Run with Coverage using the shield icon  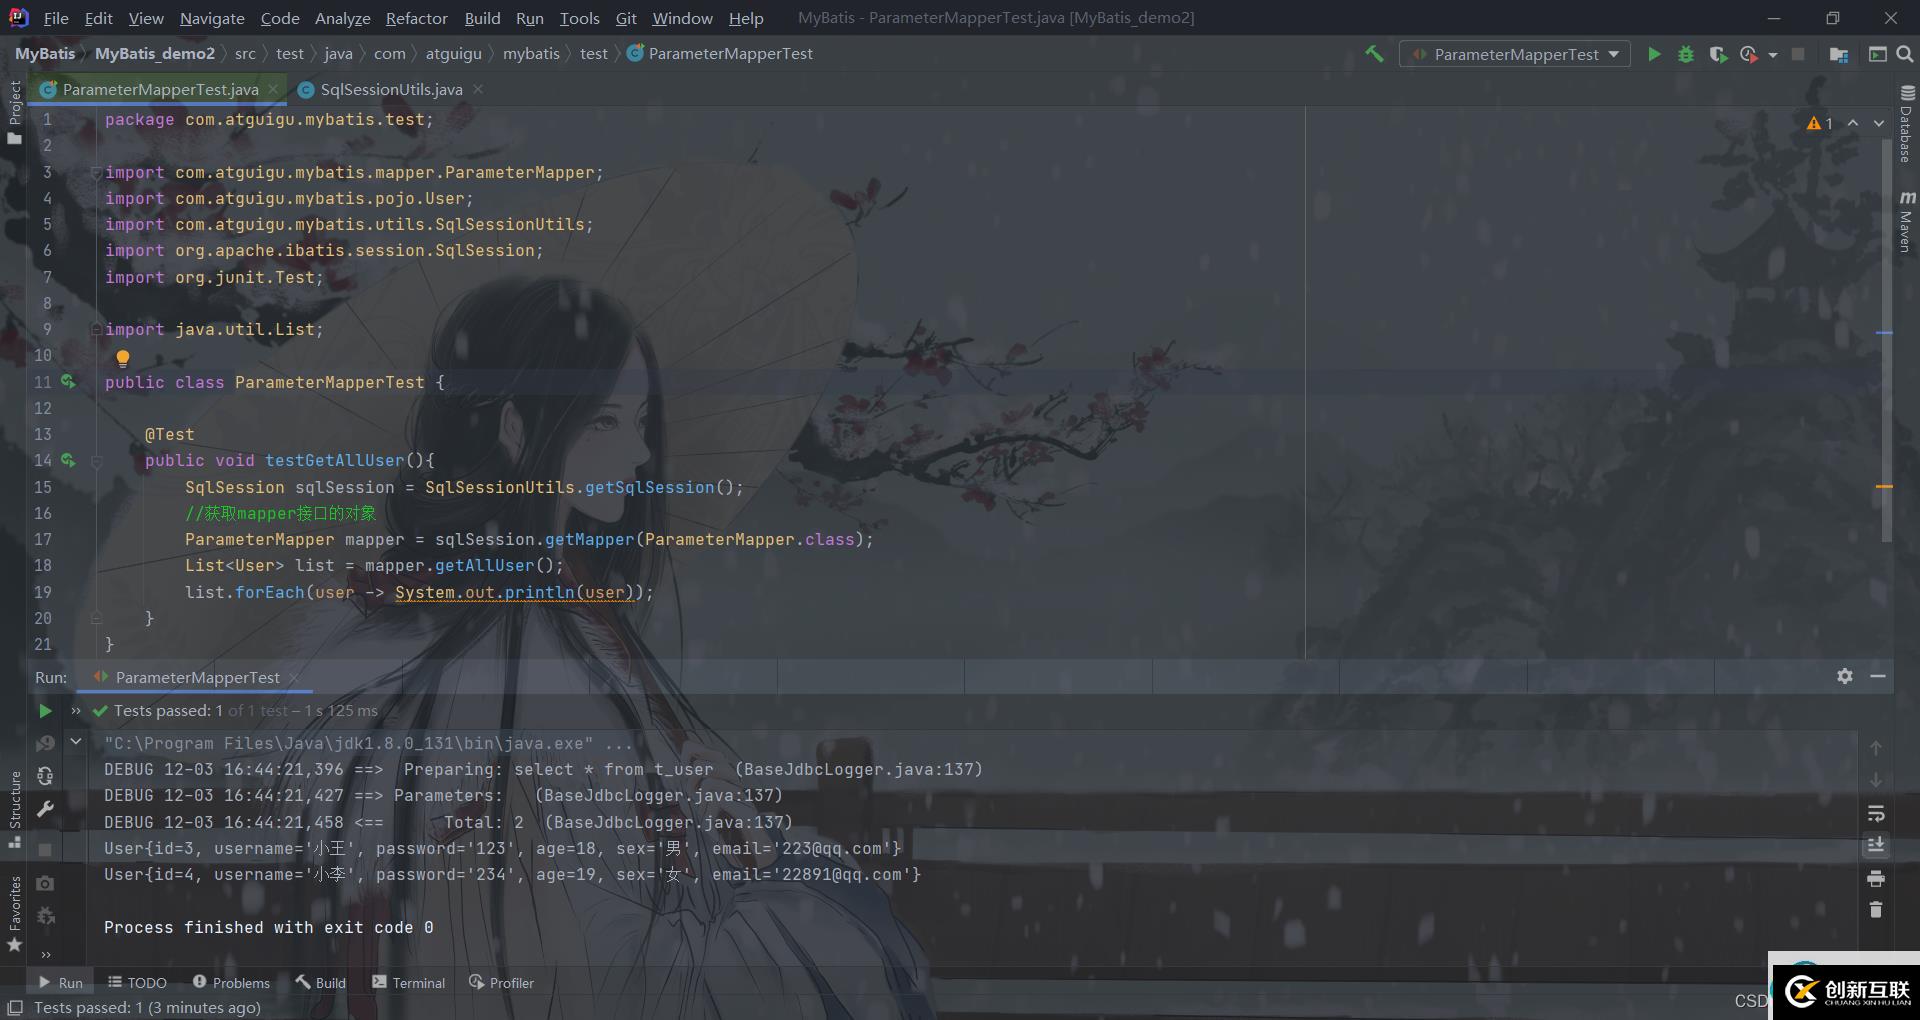tap(1718, 54)
